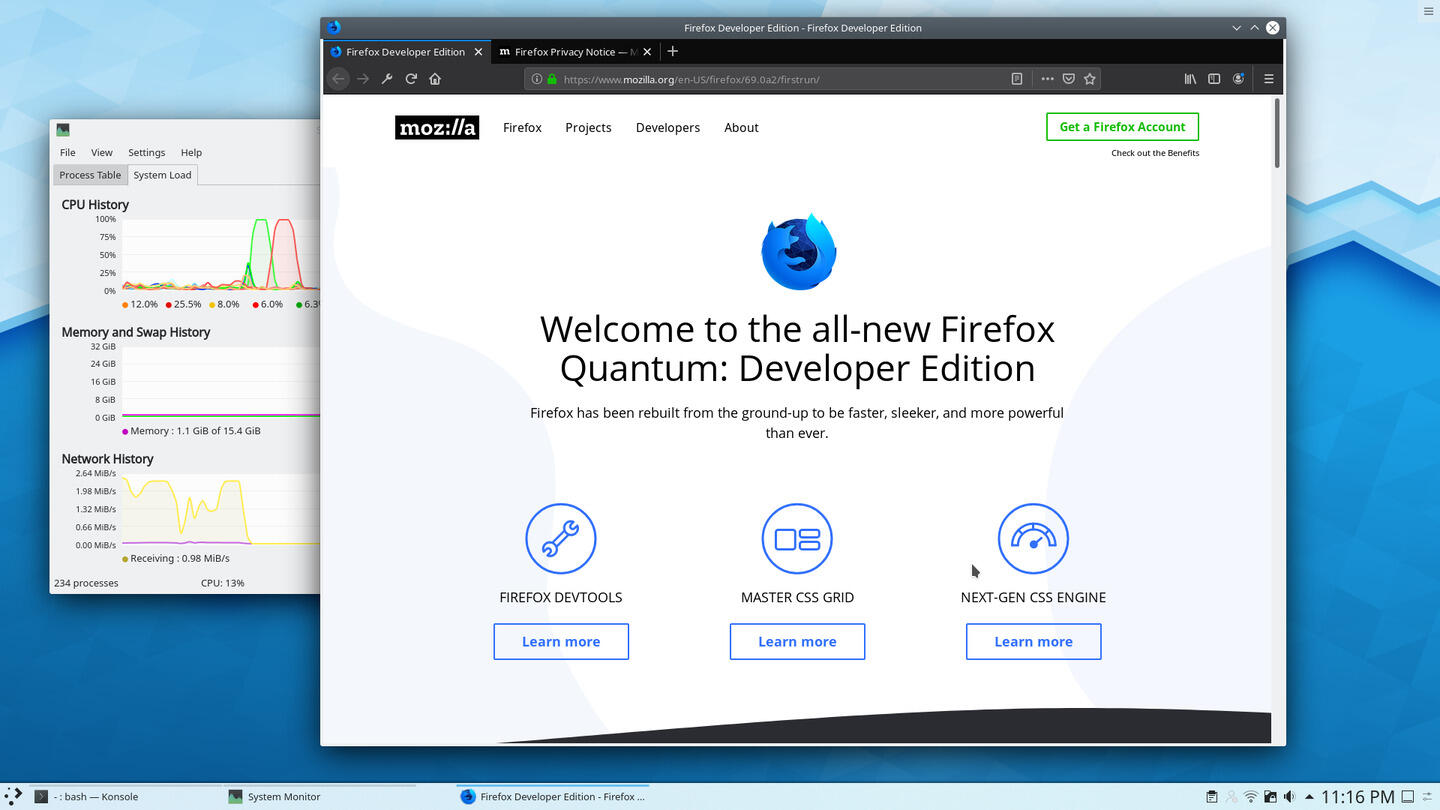Go back using the browser back arrow
Screen dimensions: 1440x810
coord(338,79)
